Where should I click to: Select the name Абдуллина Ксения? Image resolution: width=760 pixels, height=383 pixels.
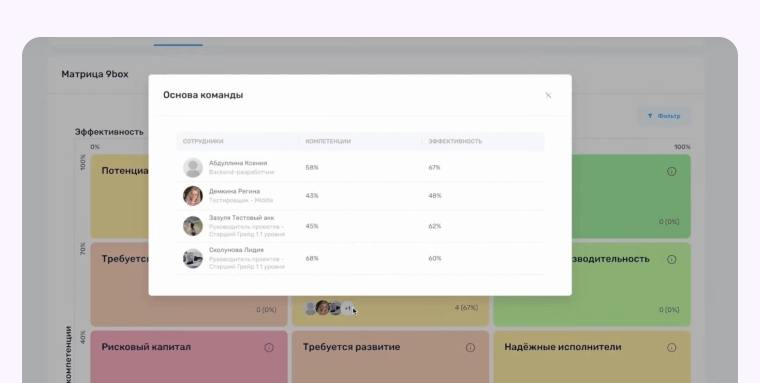click(x=238, y=163)
